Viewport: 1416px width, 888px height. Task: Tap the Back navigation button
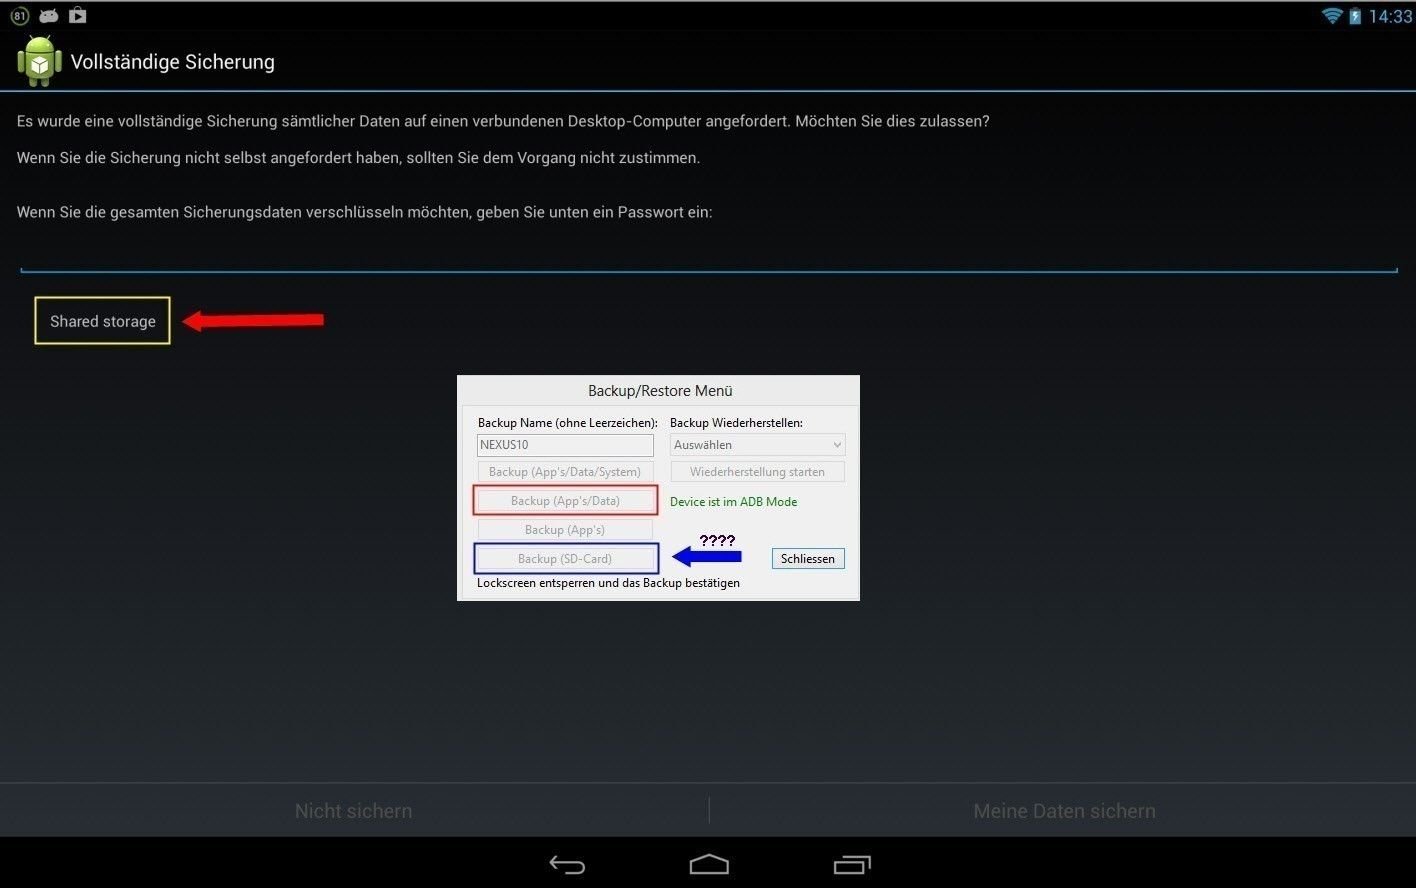(567, 864)
